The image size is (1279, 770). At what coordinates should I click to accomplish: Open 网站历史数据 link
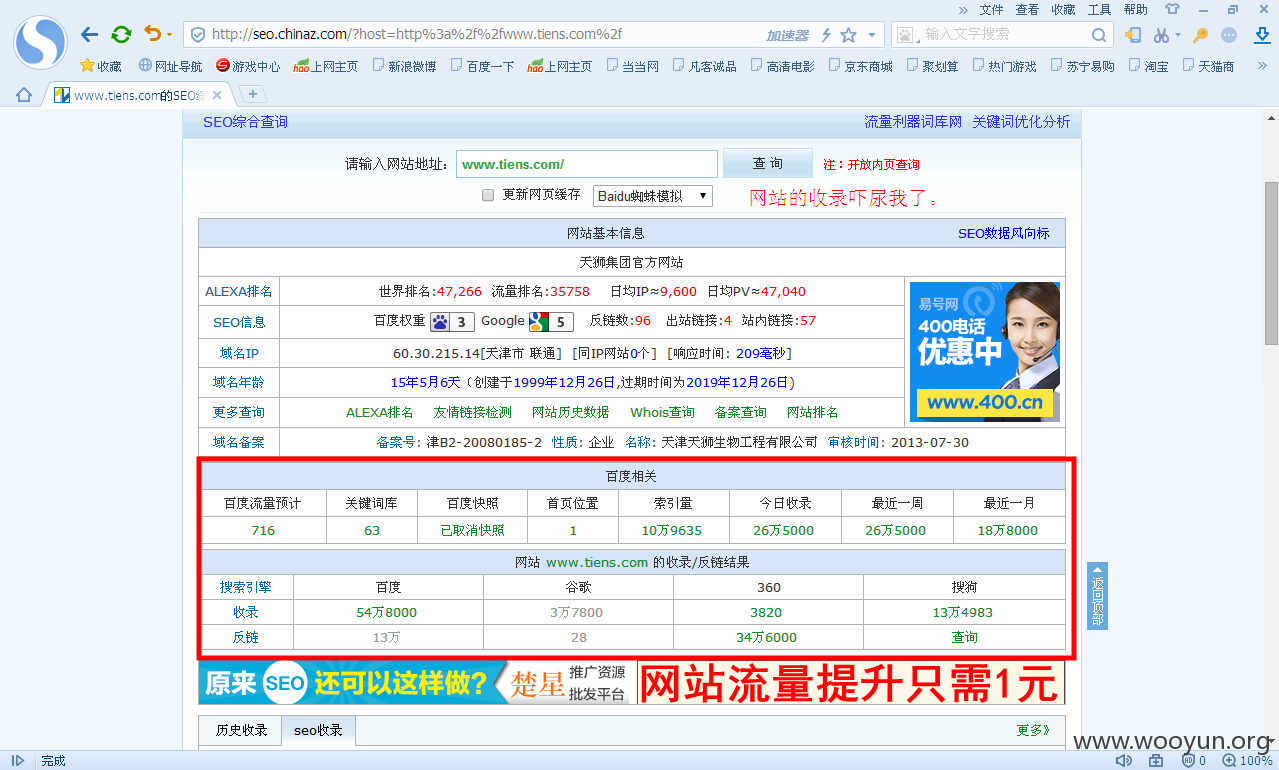(x=571, y=412)
